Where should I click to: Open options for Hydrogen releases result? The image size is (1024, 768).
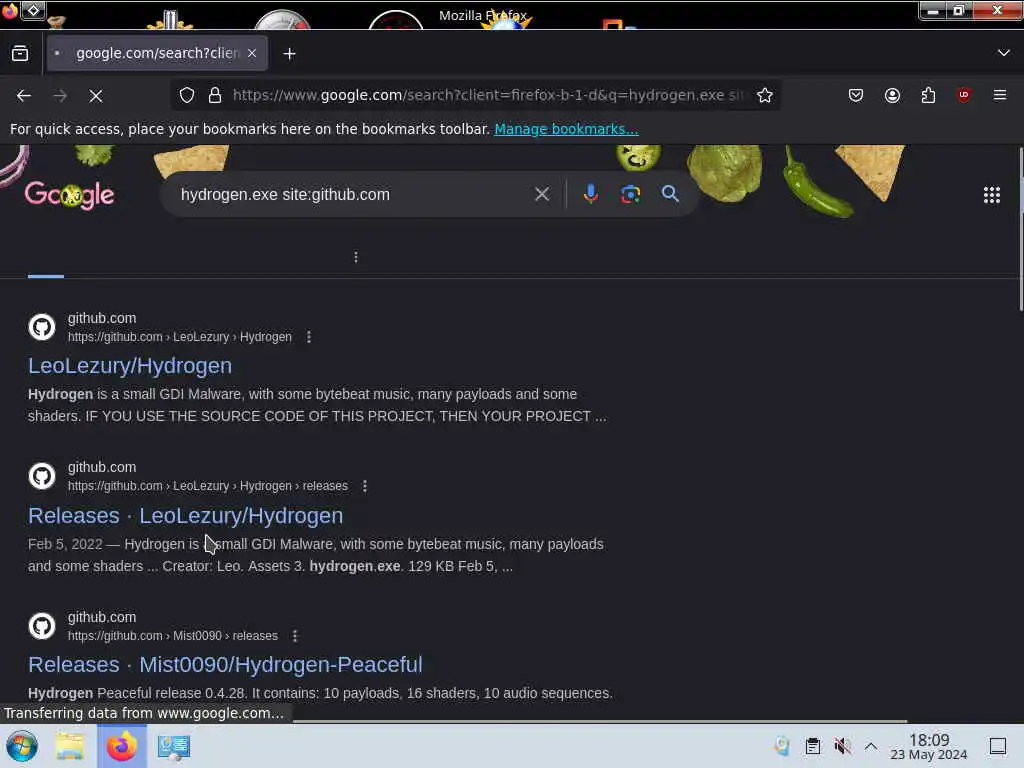[x=365, y=486]
